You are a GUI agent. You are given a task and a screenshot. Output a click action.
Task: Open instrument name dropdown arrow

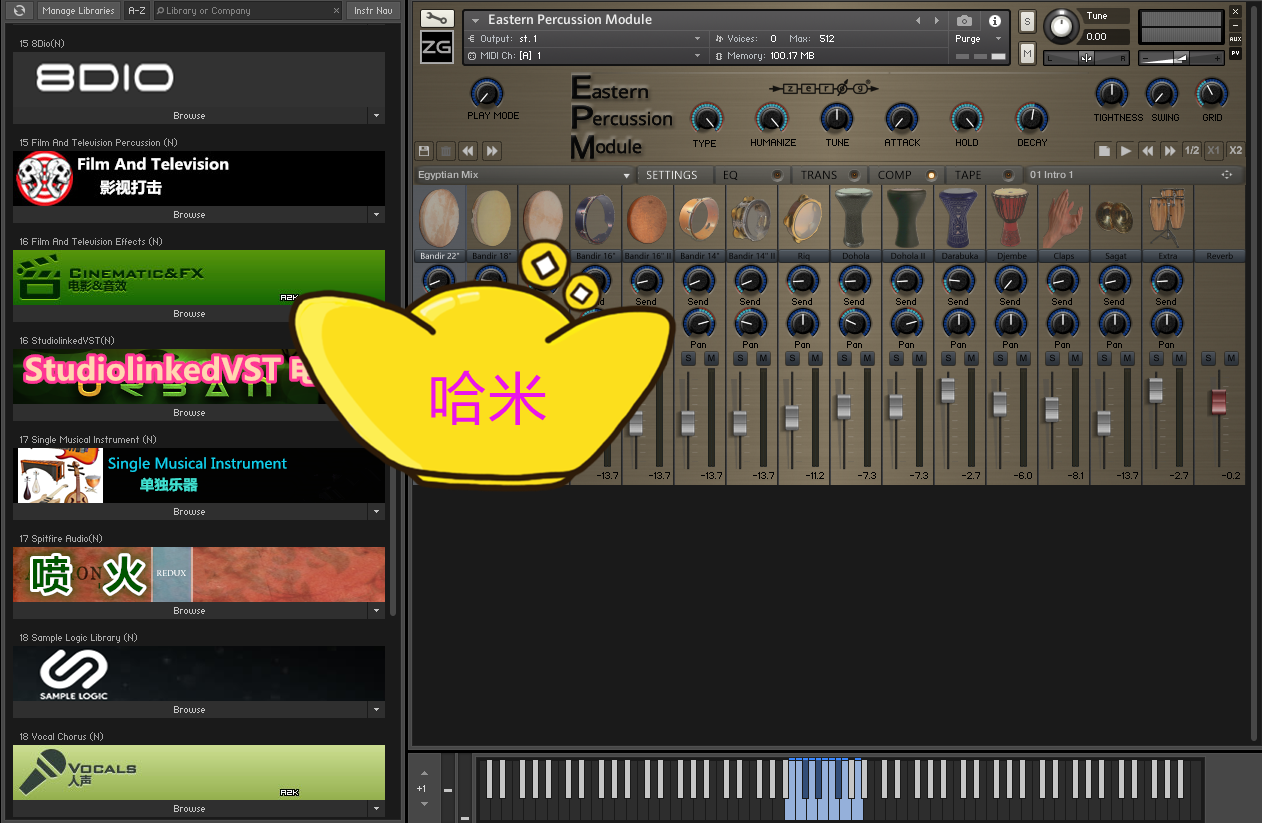tap(475, 20)
